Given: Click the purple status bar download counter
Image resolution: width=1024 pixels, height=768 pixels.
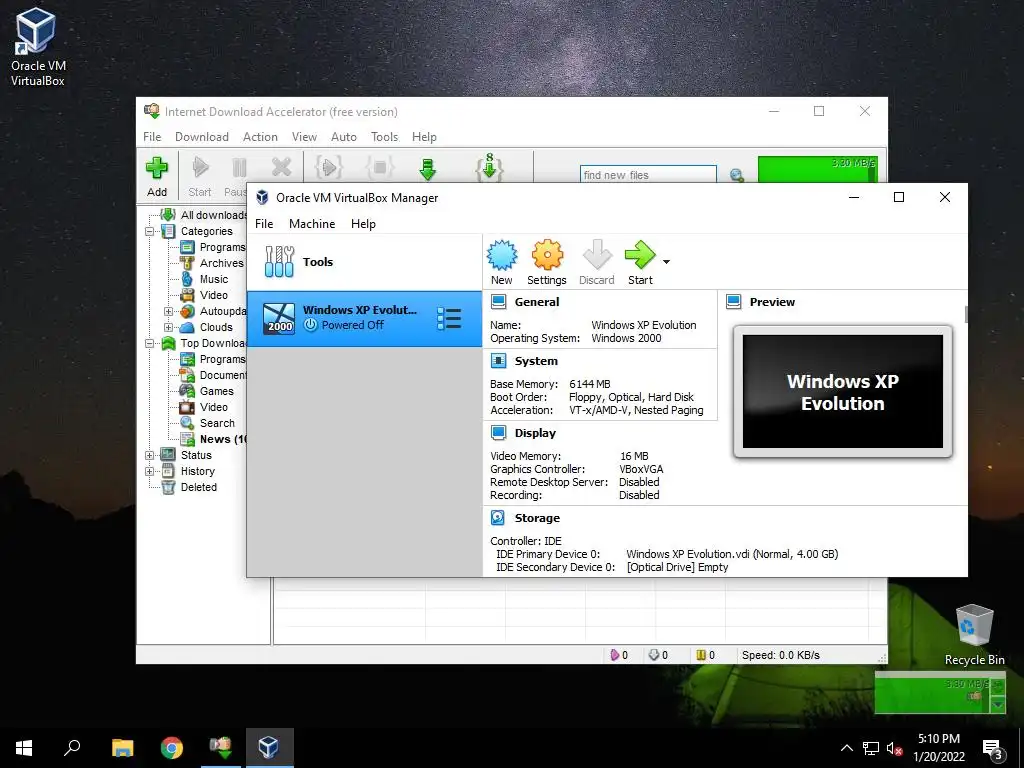Looking at the screenshot, I should pos(618,654).
